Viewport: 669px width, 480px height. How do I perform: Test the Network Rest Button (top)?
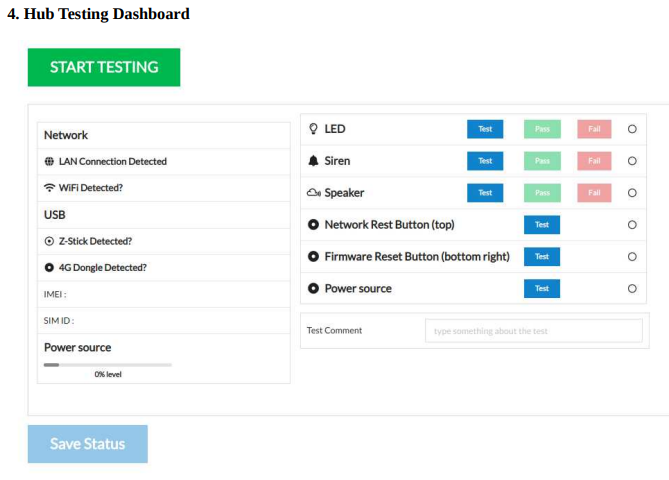click(x=542, y=225)
